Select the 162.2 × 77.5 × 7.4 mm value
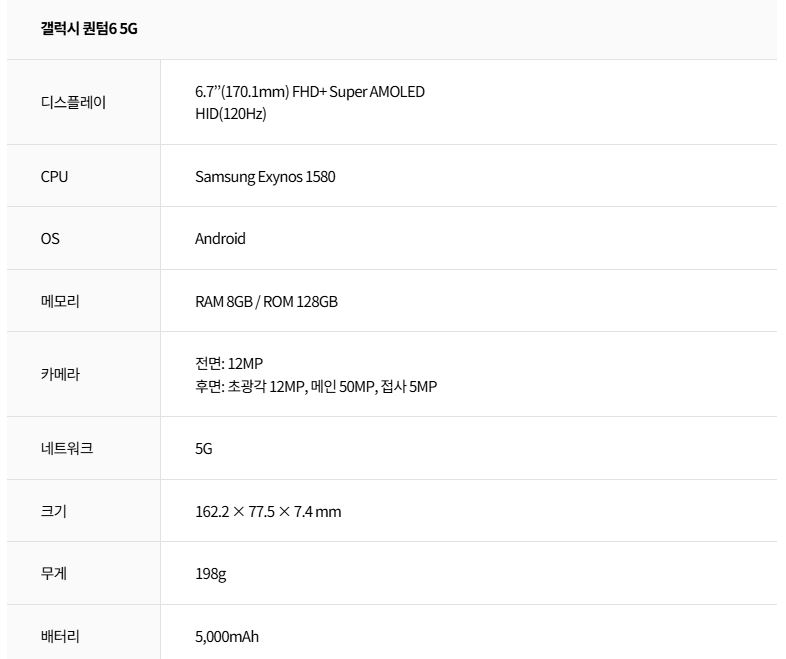Viewport: 786px width, 659px height. 267,512
